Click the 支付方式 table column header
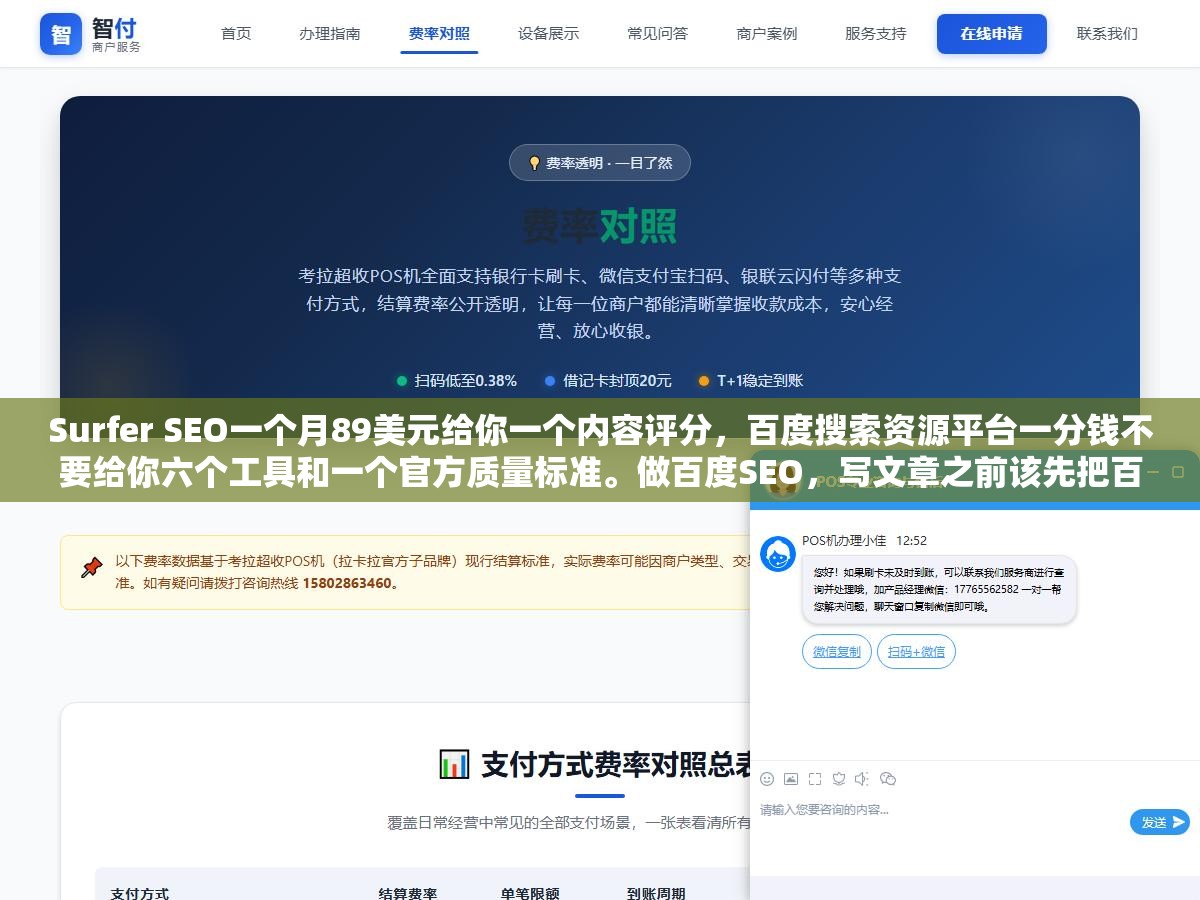Viewport: 1200px width, 900px height. point(140,893)
